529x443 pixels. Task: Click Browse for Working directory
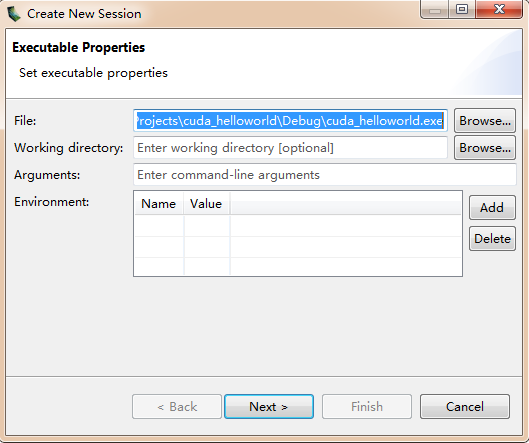[x=485, y=147]
